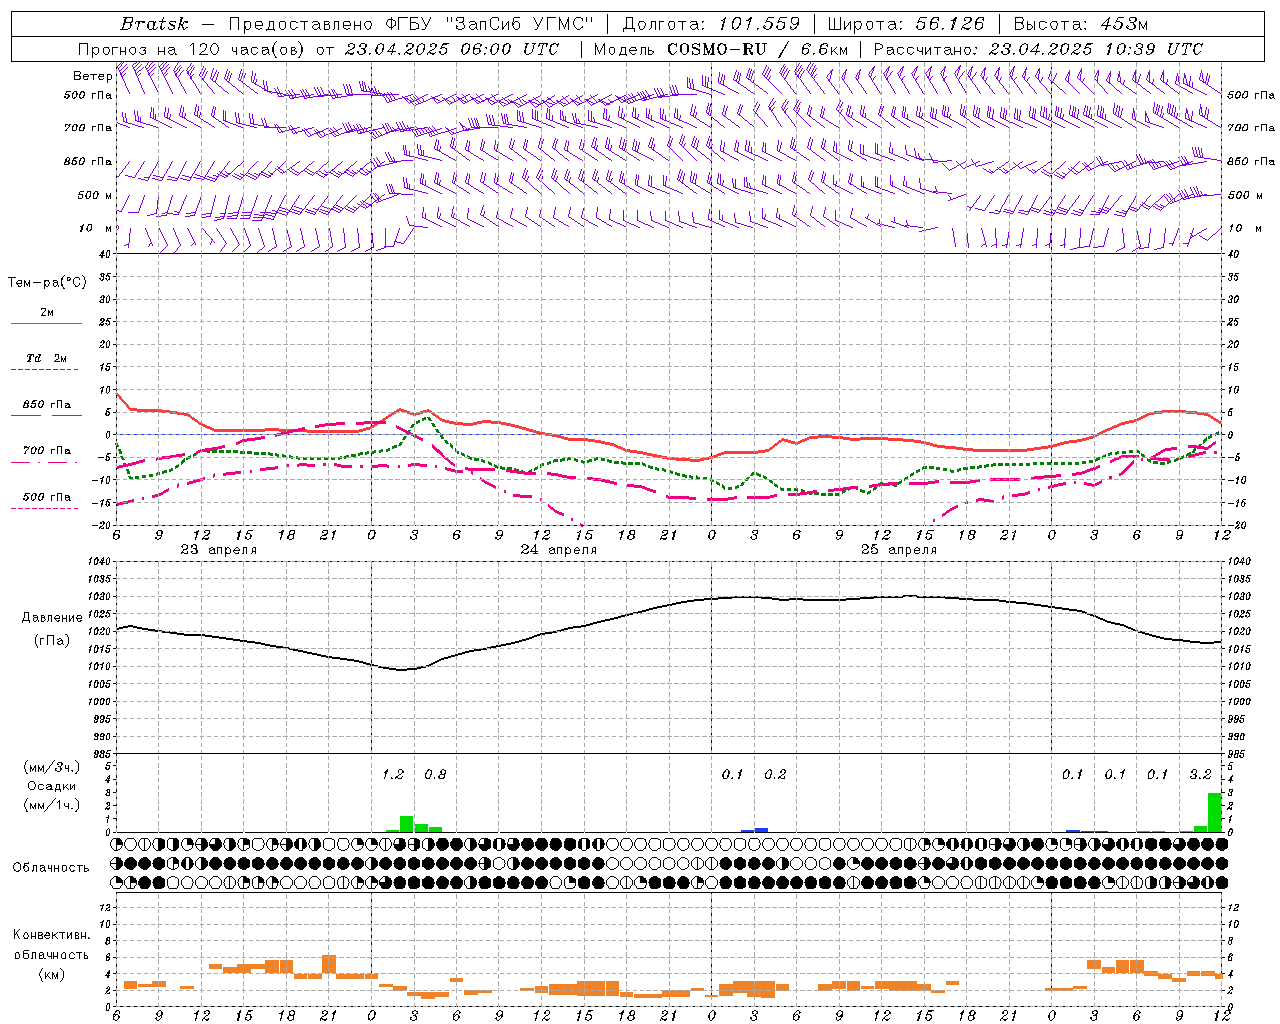The width and height of the screenshot is (1280, 1024).
Task: Click "500 гПа" in the temperature legend
Action: pyautogui.click(x=47, y=497)
